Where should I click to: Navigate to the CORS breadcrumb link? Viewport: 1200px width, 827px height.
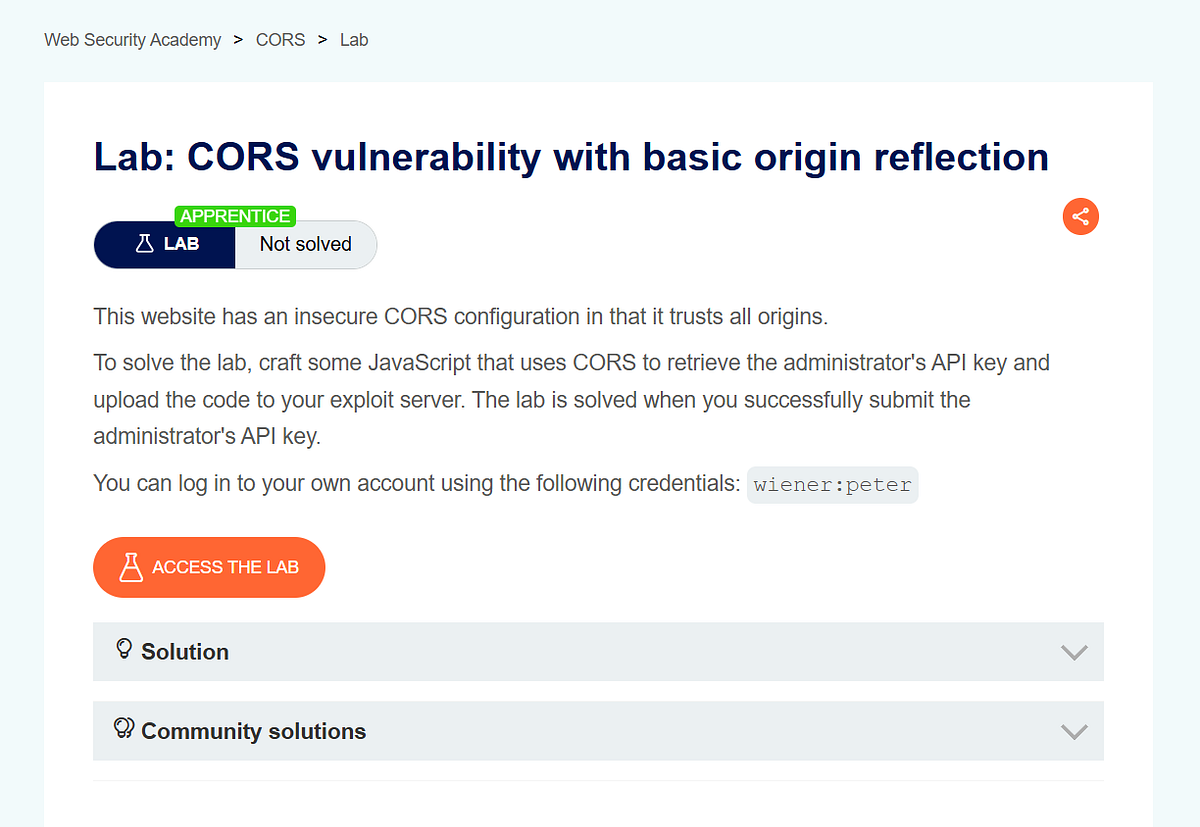(280, 40)
